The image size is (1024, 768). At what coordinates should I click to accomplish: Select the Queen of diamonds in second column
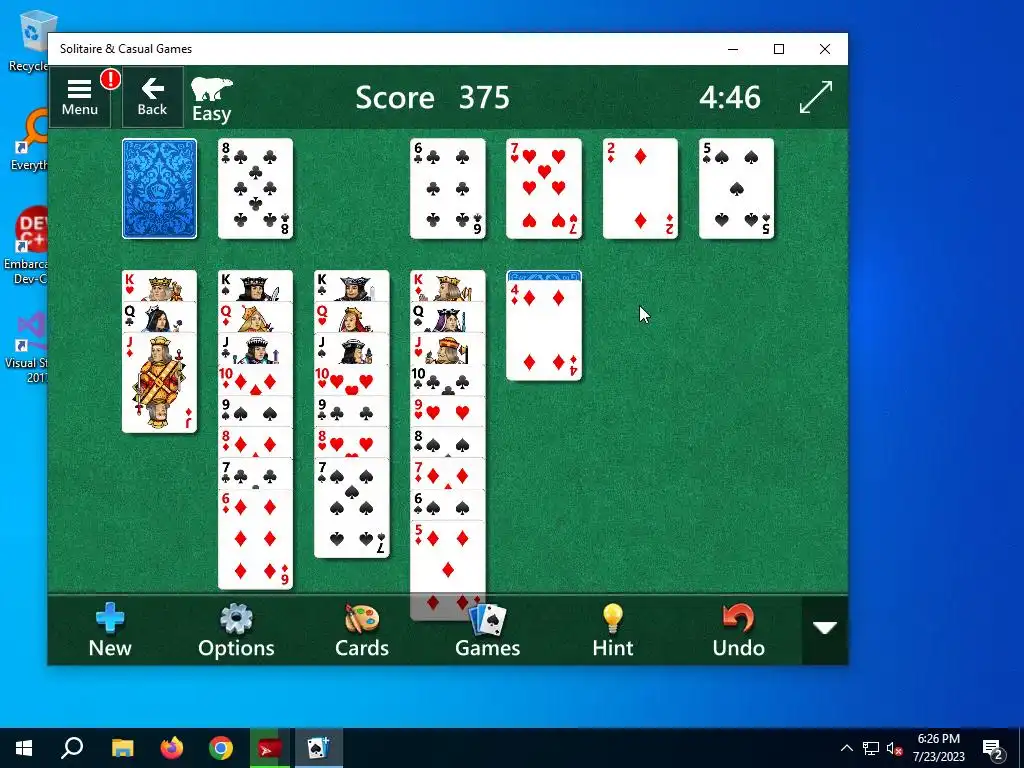tap(255, 317)
